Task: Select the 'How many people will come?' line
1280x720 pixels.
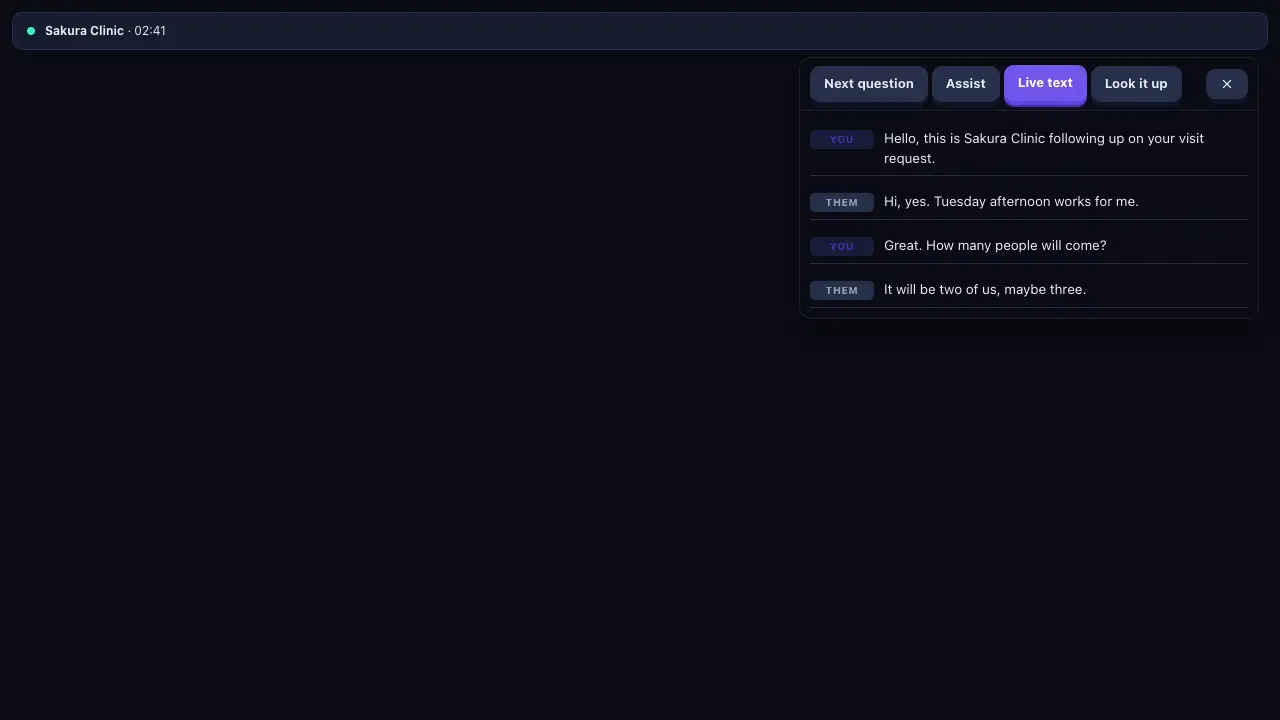Action: click(x=1029, y=246)
